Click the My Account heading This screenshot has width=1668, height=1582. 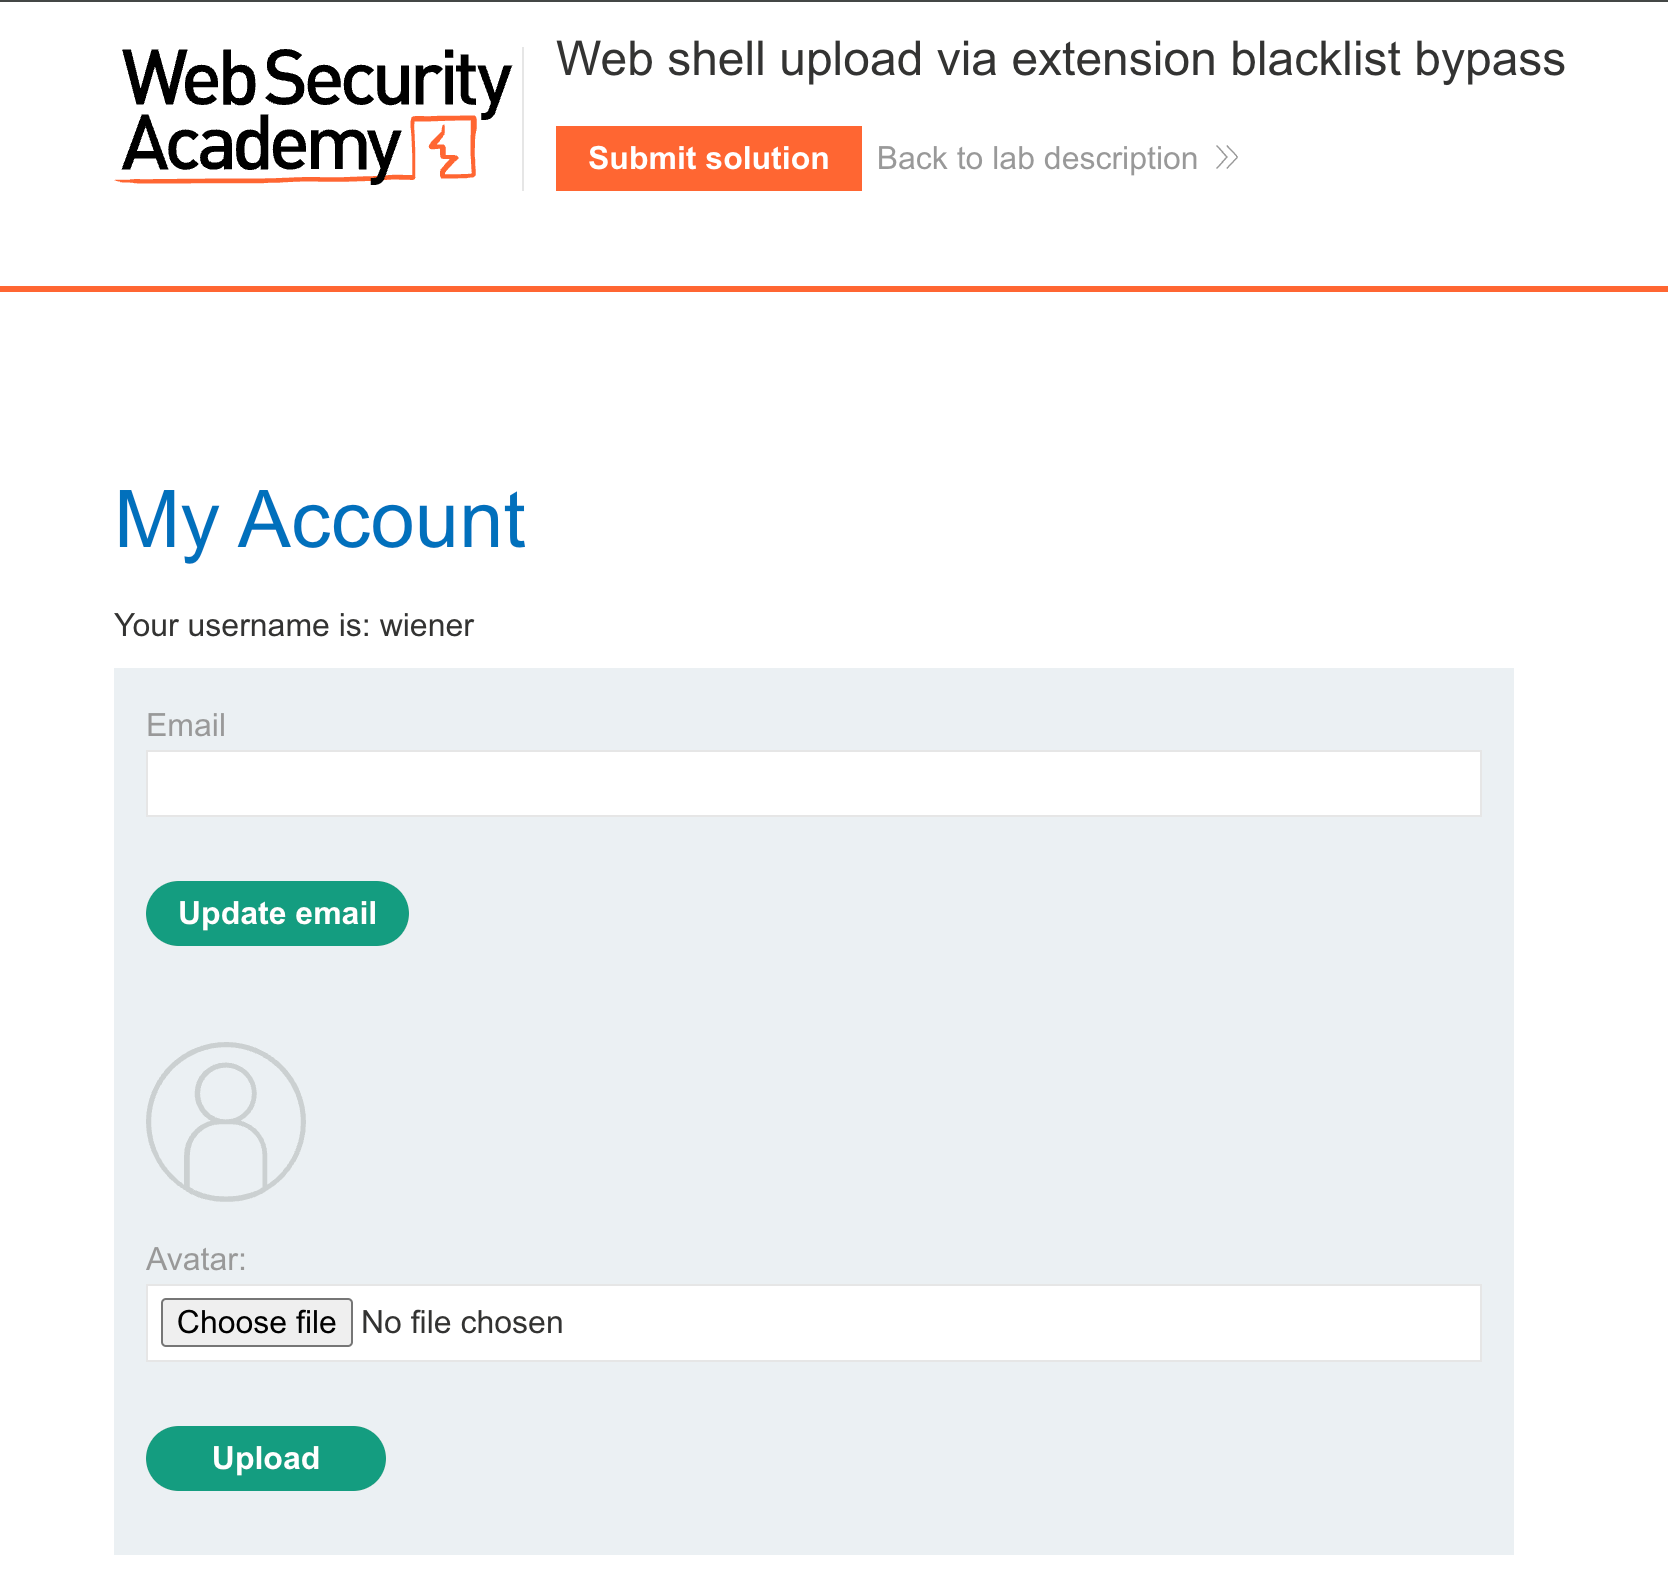(320, 520)
